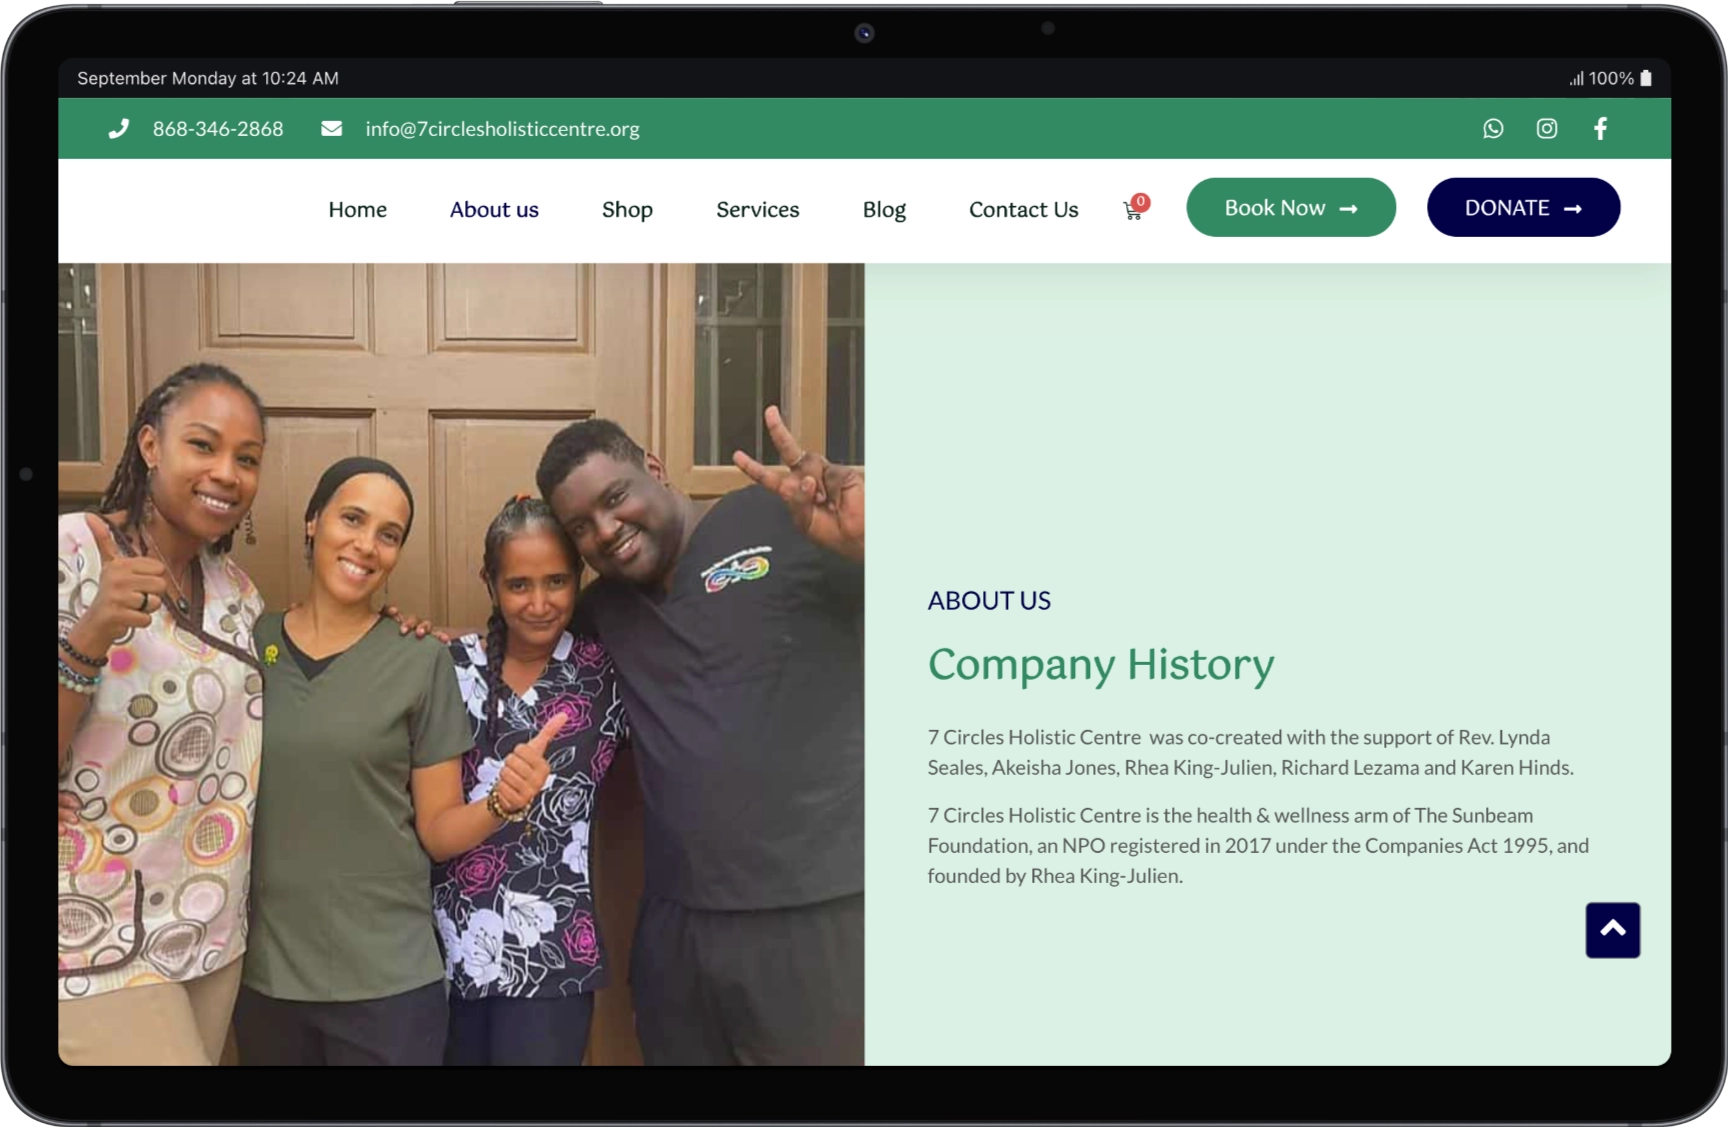This screenshot has width=1728, height=1127.
Task: Click the phone handset icon
Action: click(119, 129)
